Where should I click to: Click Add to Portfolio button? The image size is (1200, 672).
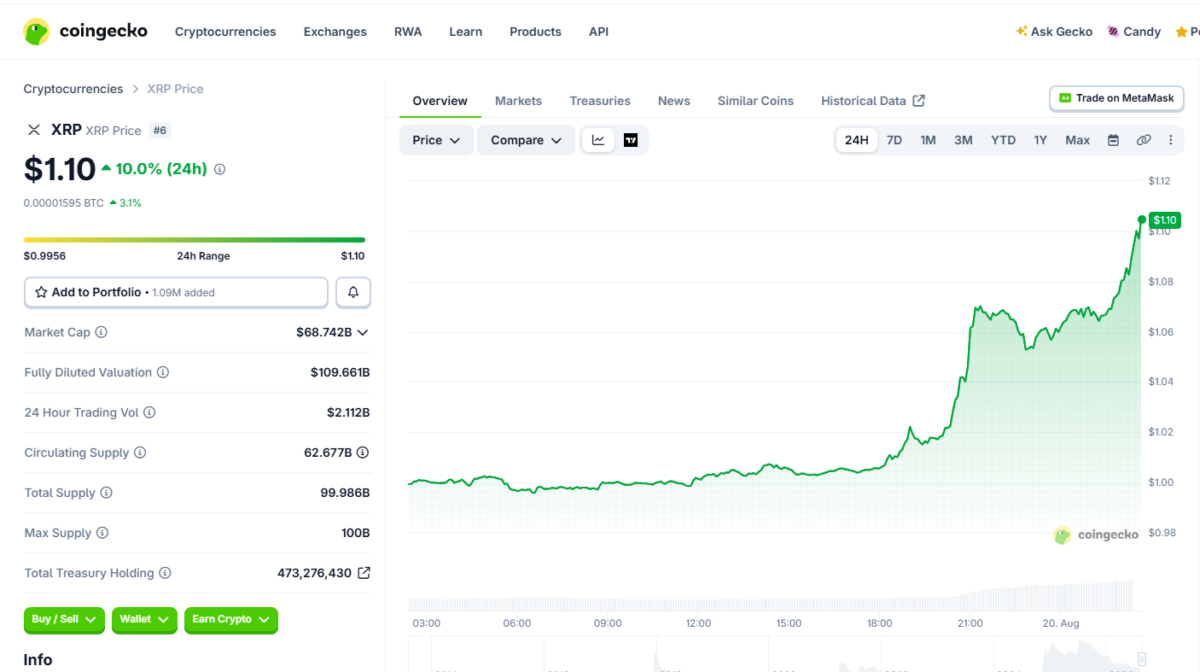pos(176,292)
